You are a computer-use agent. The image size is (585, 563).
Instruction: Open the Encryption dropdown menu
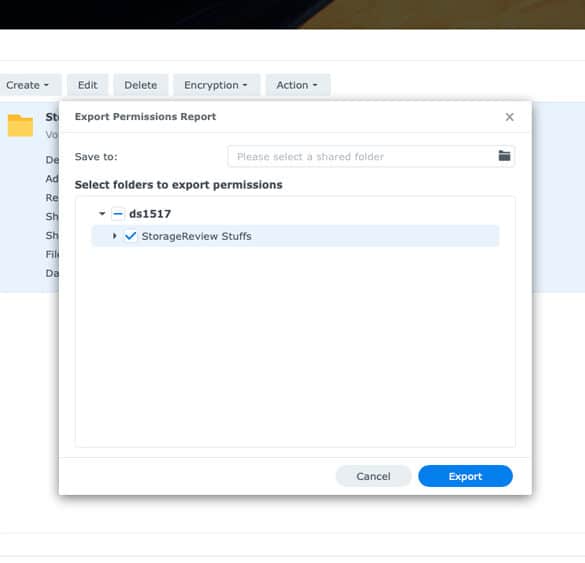point(216,85)
